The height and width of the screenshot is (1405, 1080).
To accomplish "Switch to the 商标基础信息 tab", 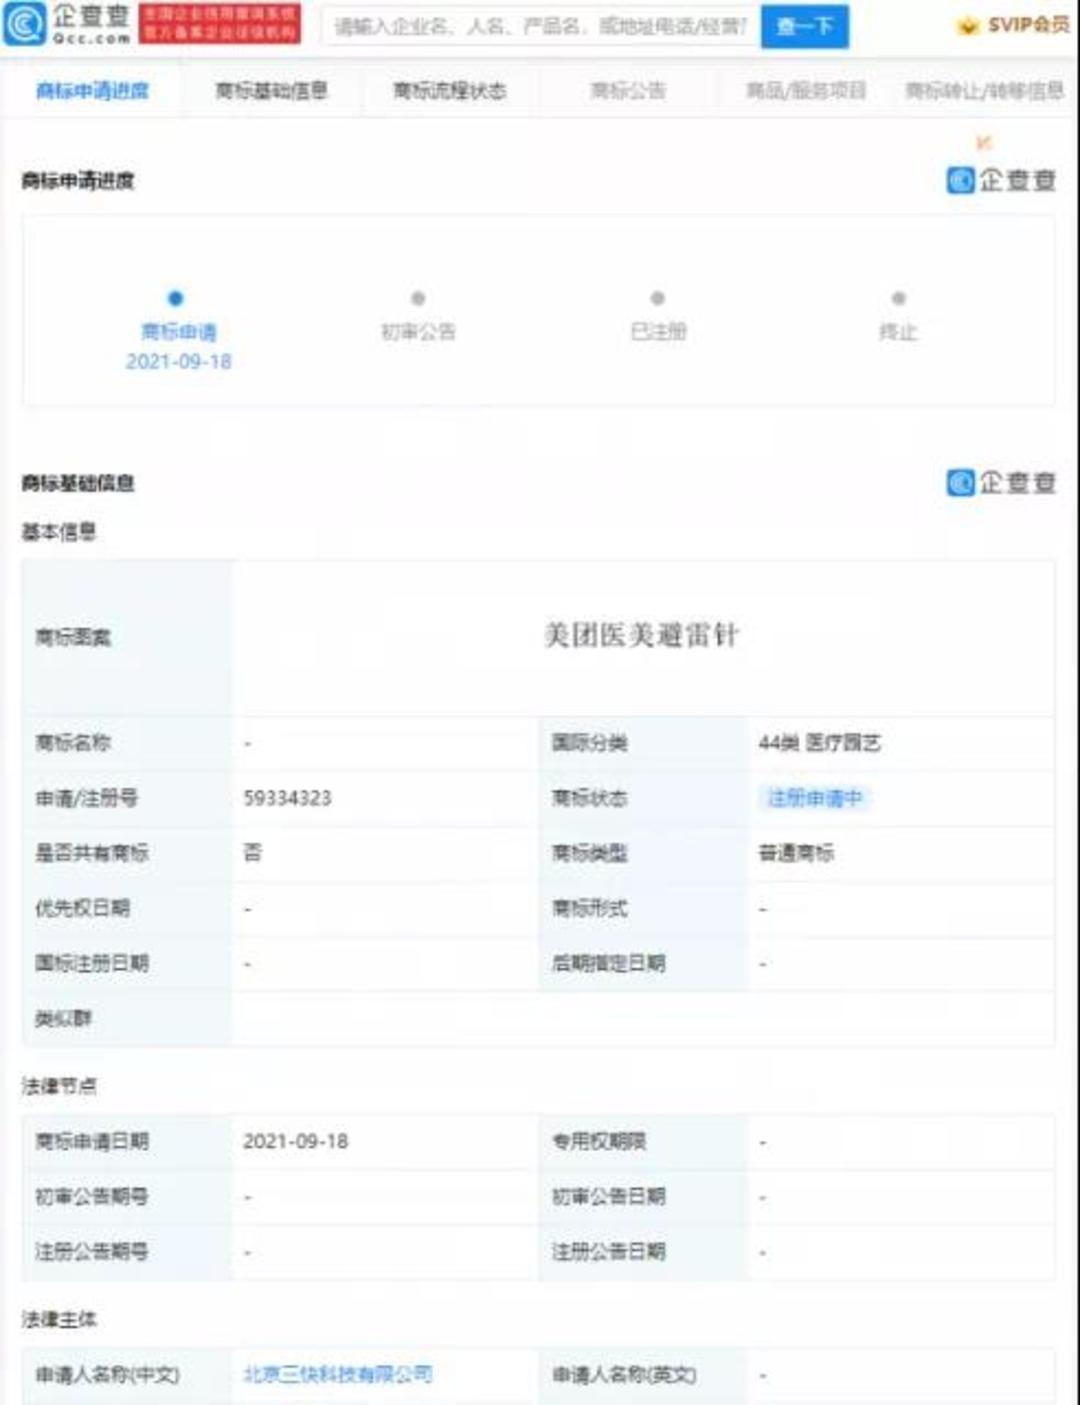I will point(271,91).
